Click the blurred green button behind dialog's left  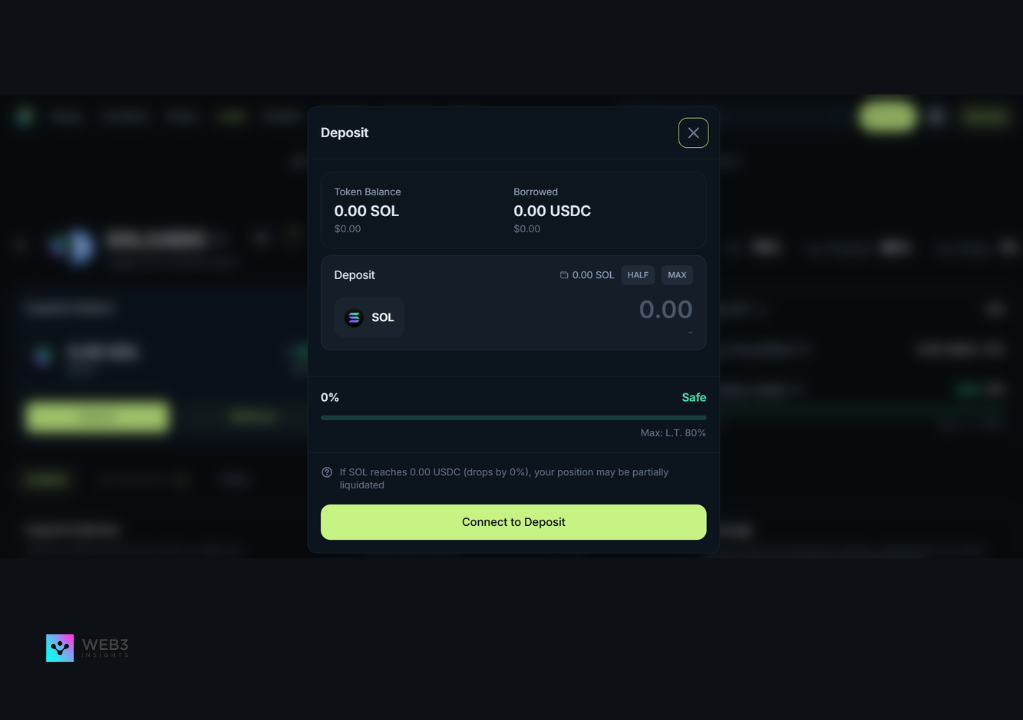pos(97,417)
